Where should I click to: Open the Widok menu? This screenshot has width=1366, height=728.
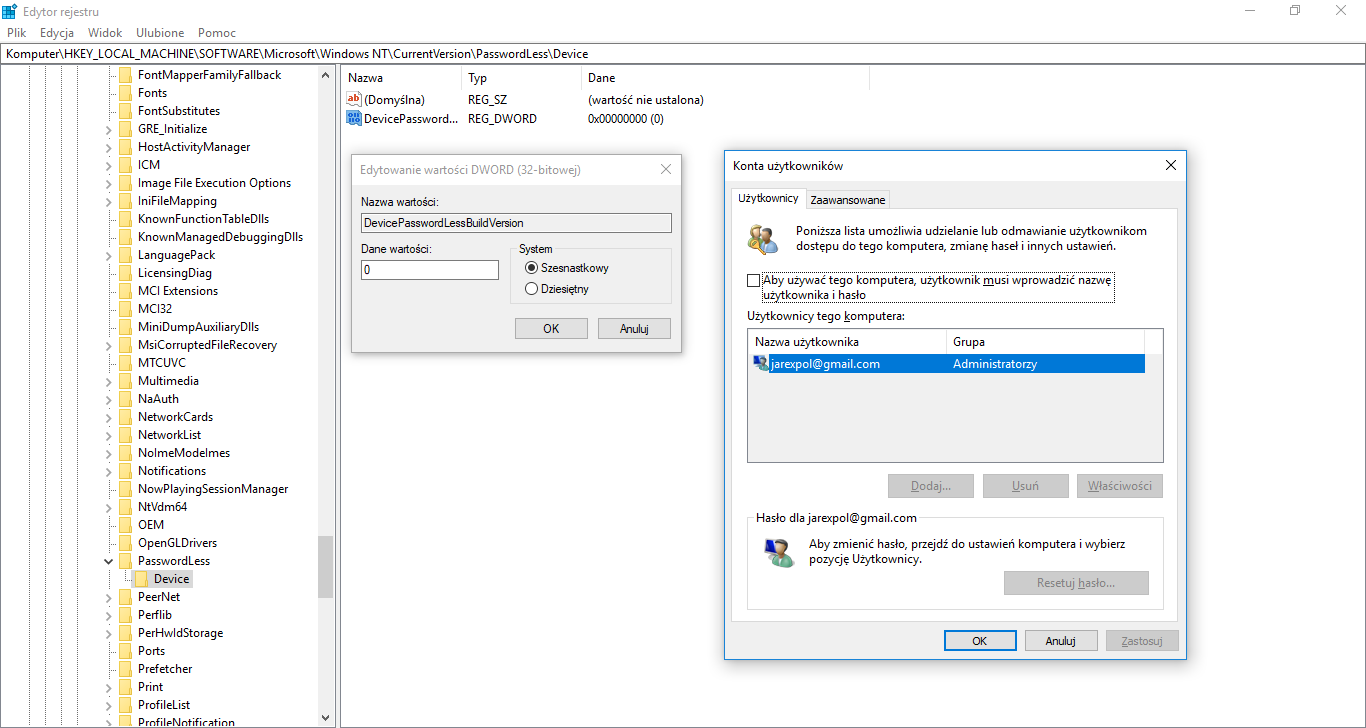point(105,33)
